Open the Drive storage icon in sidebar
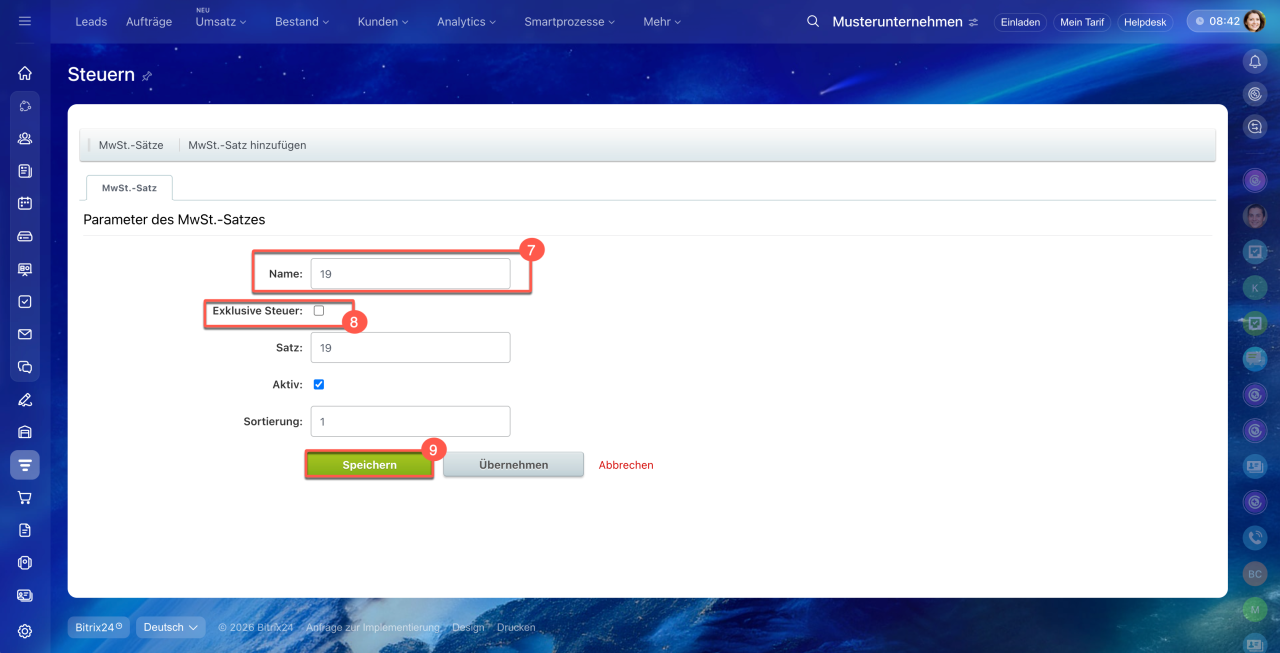The width and height of the screenshot is (1280, 653). [x=25, y=236]
